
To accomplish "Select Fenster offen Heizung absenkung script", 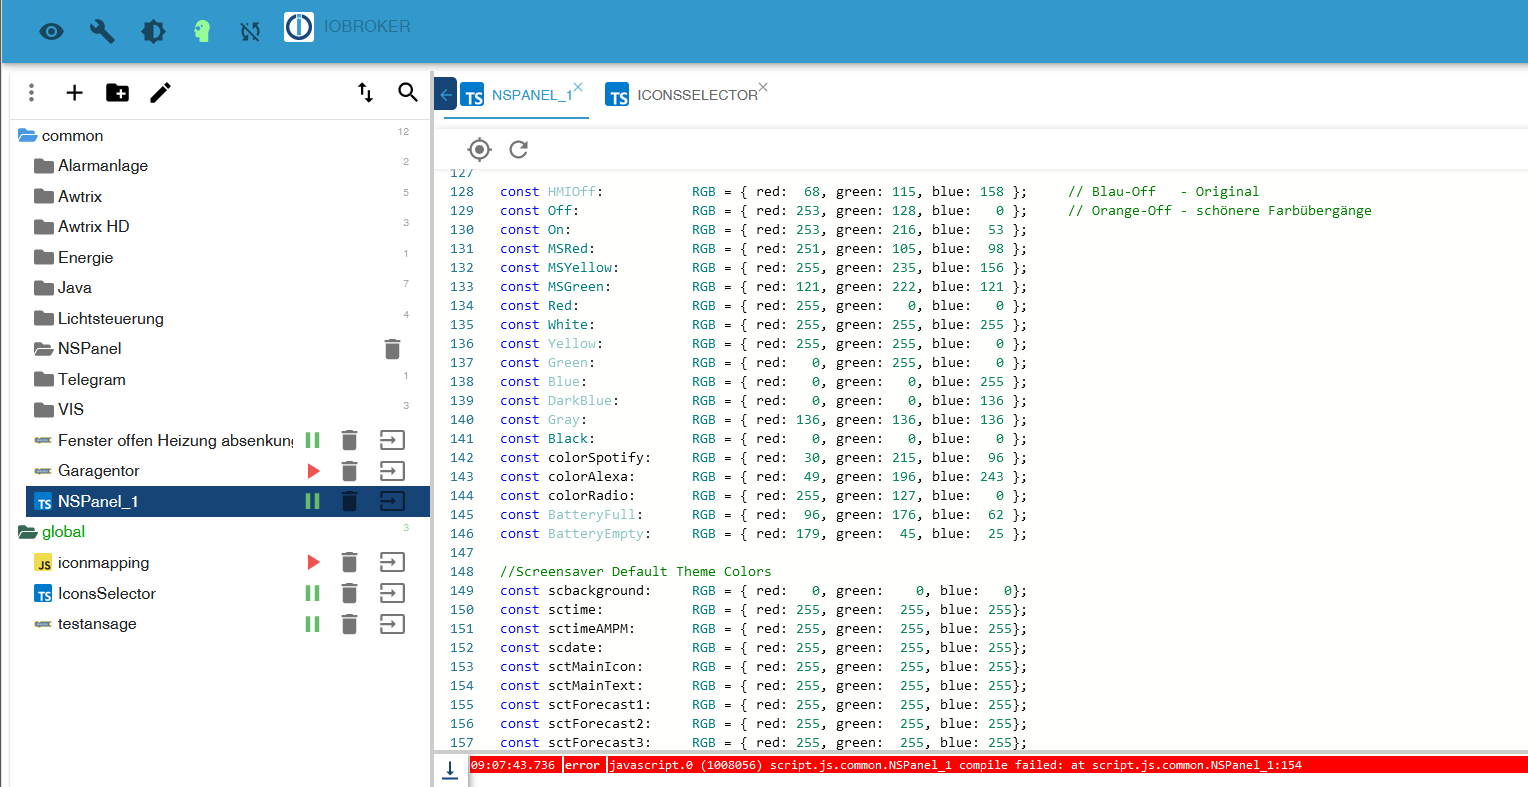I will (176, 441).
